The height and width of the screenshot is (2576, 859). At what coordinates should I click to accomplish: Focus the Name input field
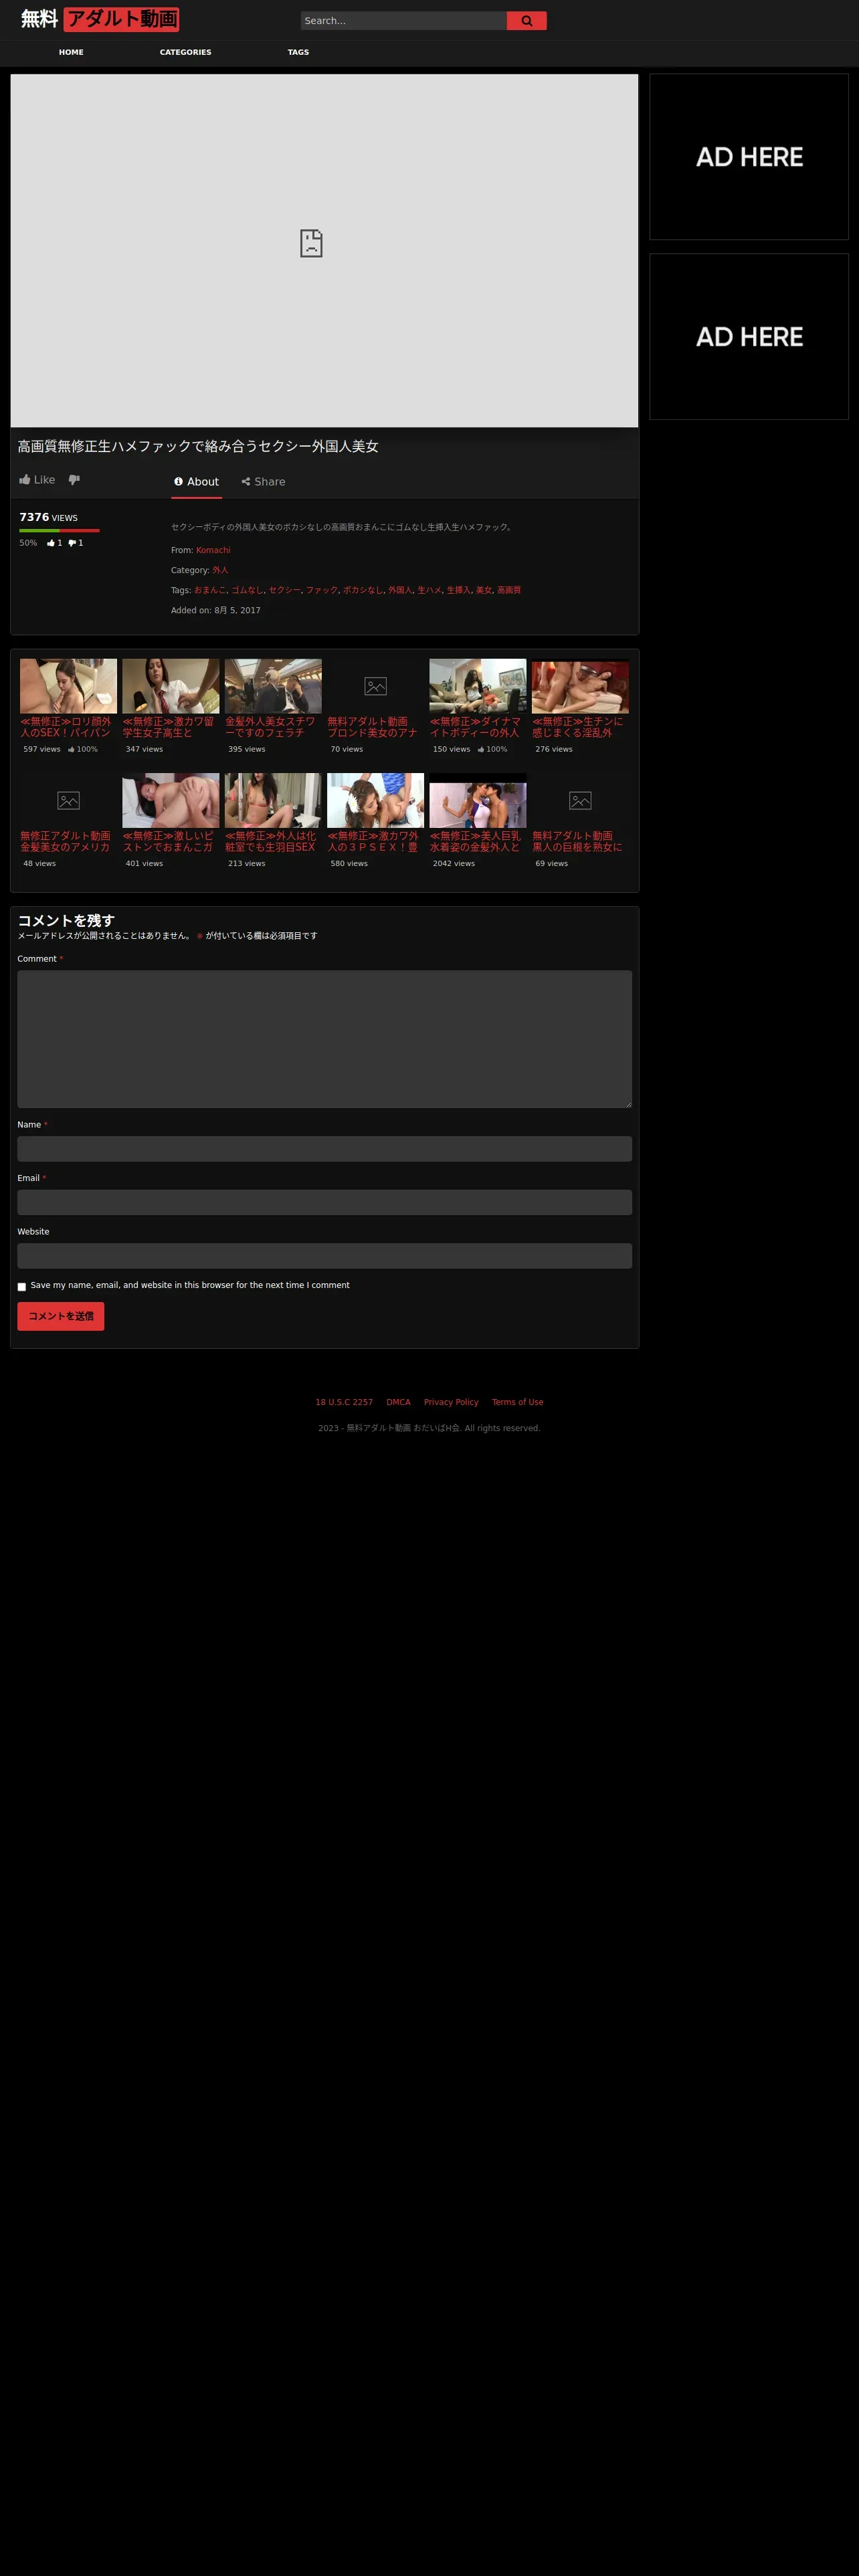(324, 1149)
